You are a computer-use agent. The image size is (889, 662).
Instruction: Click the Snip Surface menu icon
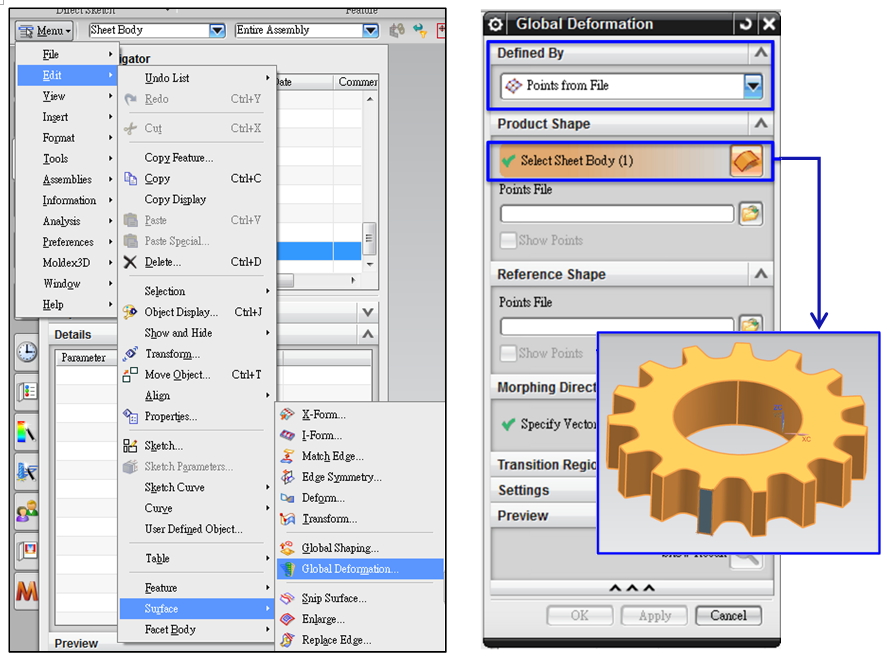pyautogui.click(x=287, y=598)
